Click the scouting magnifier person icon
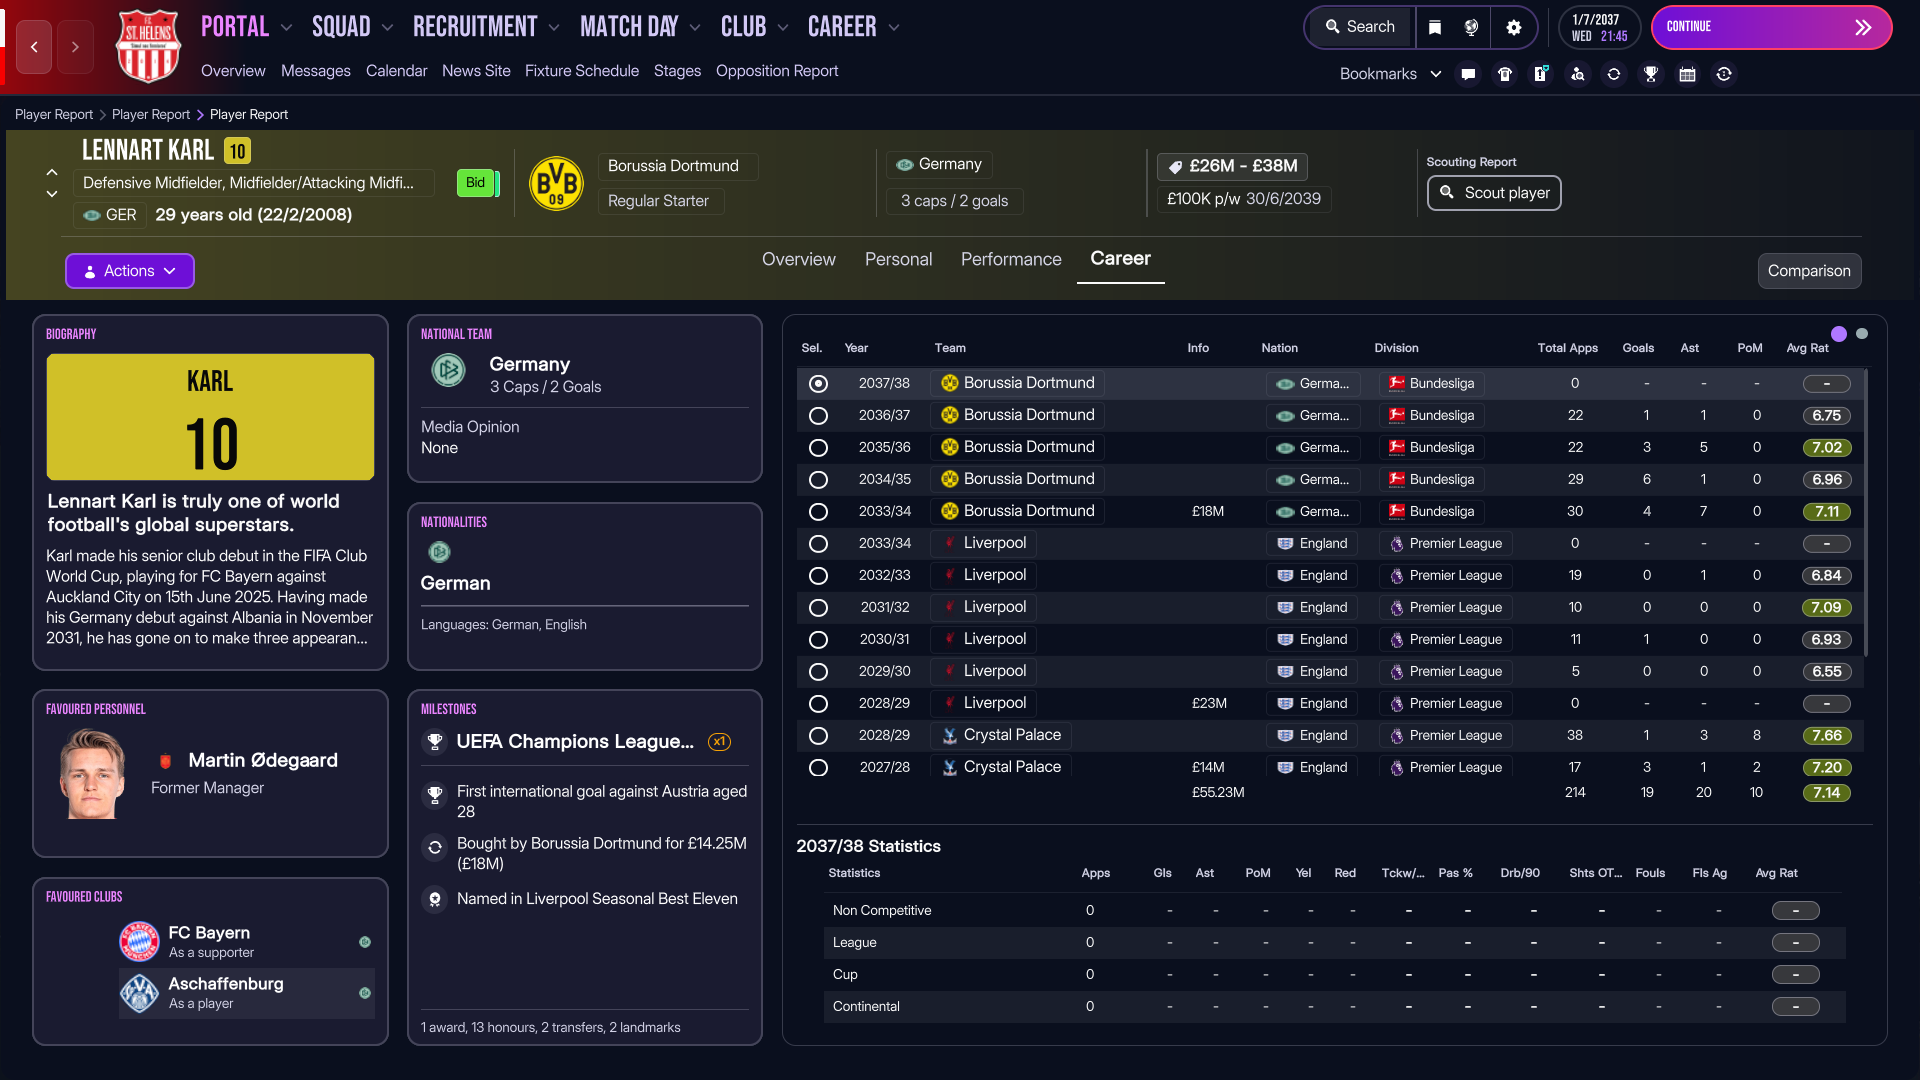This screenshot has height=1080, width=1920. pyautogui.click(x=1577, y=74)
